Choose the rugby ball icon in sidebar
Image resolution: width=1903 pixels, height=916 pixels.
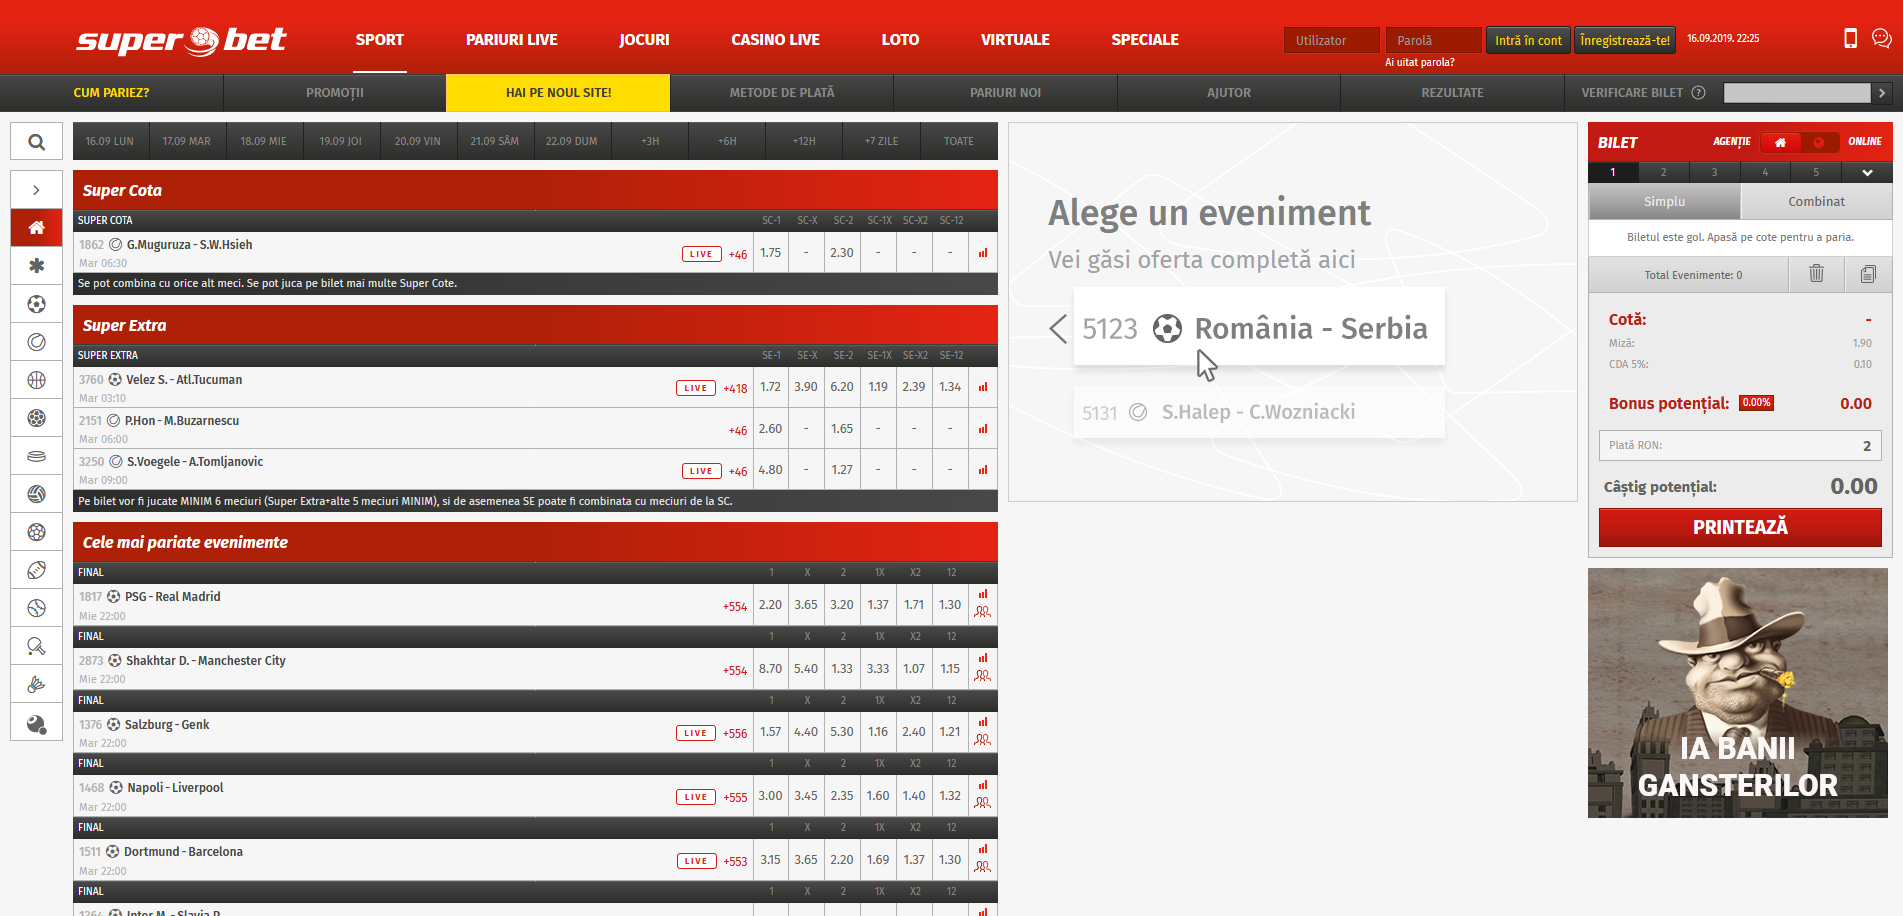tap(37, 570)
